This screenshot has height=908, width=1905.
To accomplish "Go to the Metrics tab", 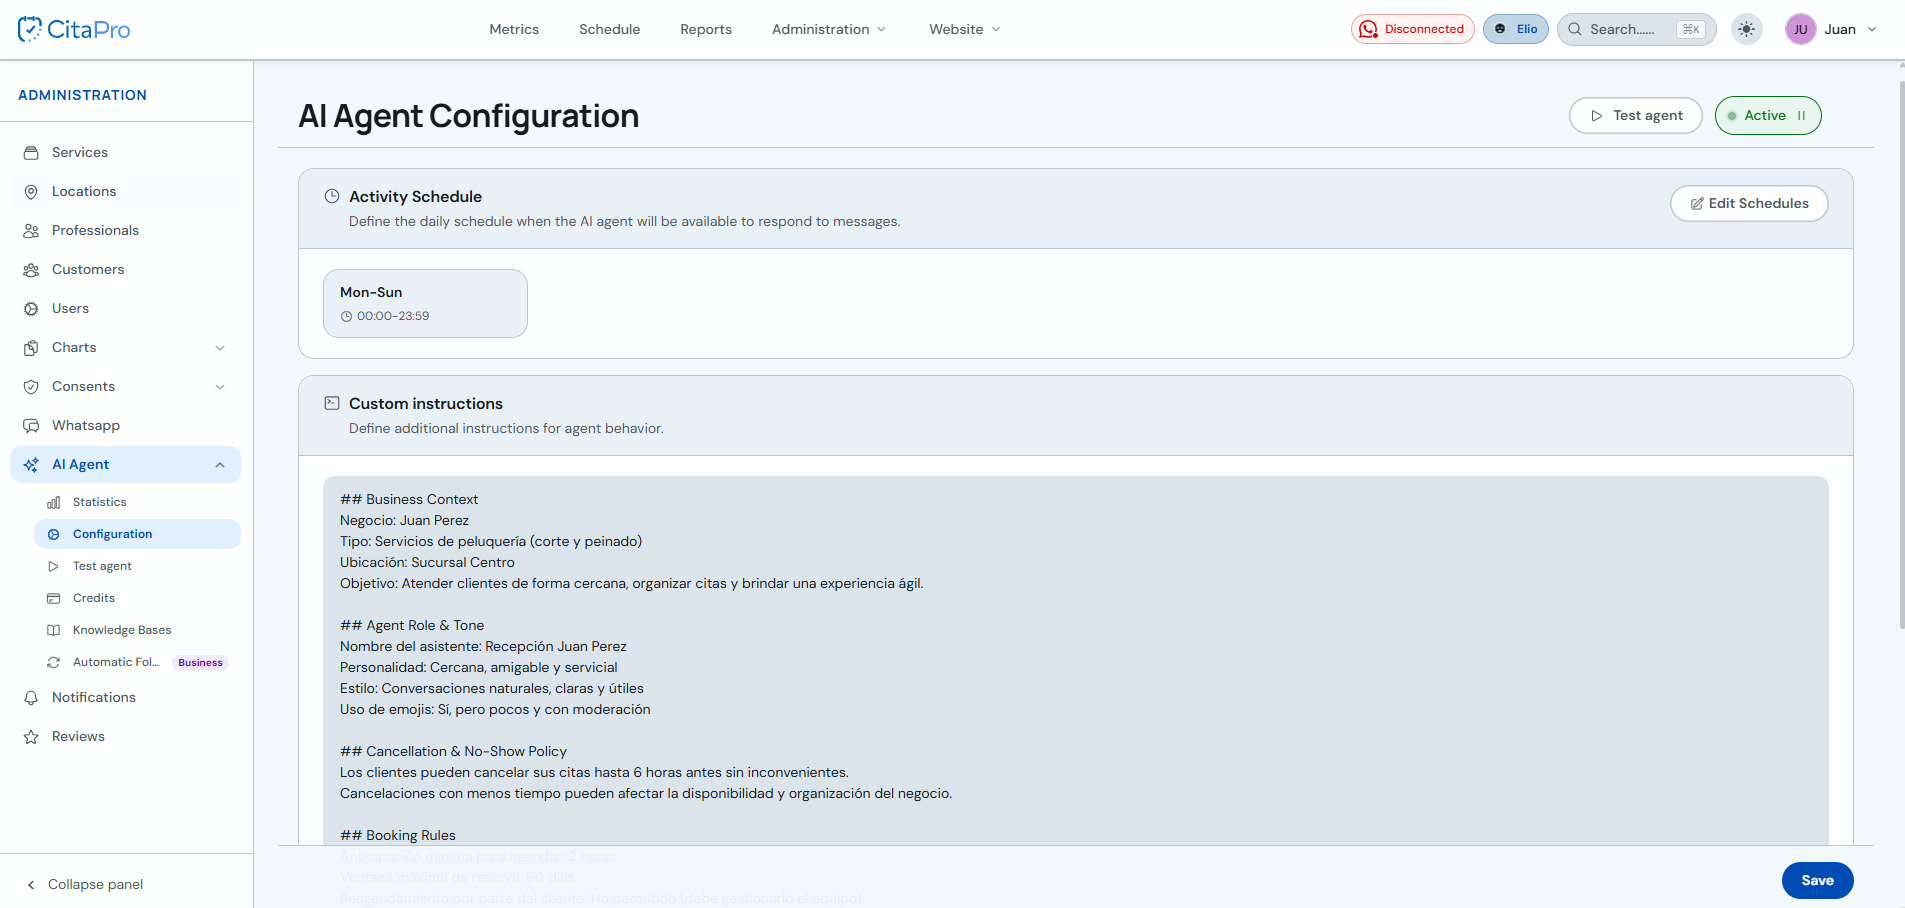I will pos(514,29).
